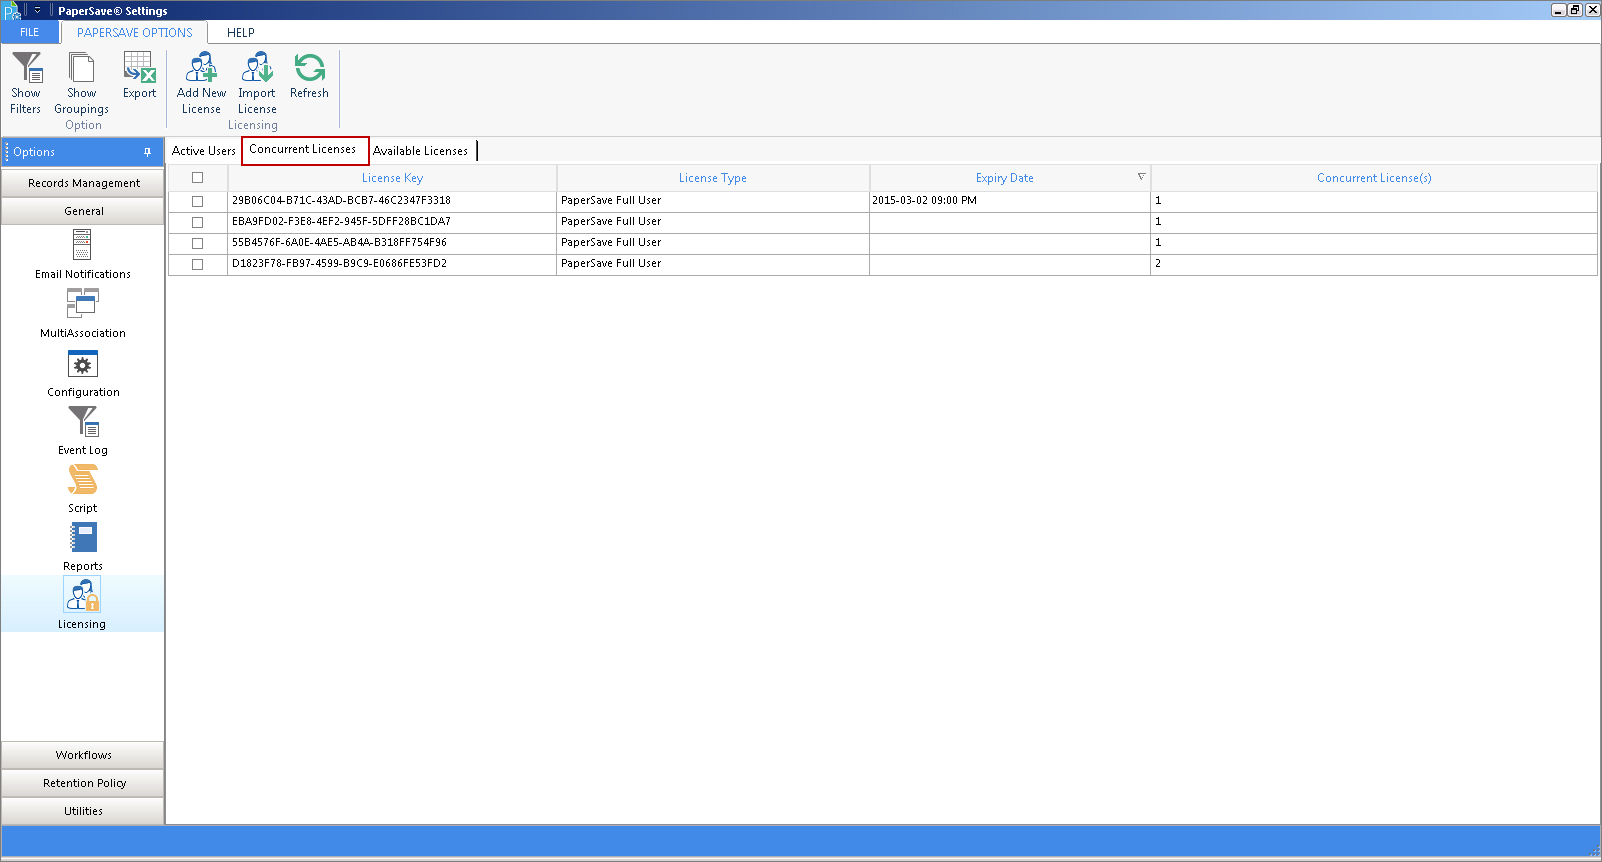1602x862 pixels.
Task: Check the row for key EBA9FD02-F3E8
Action: 197,222
